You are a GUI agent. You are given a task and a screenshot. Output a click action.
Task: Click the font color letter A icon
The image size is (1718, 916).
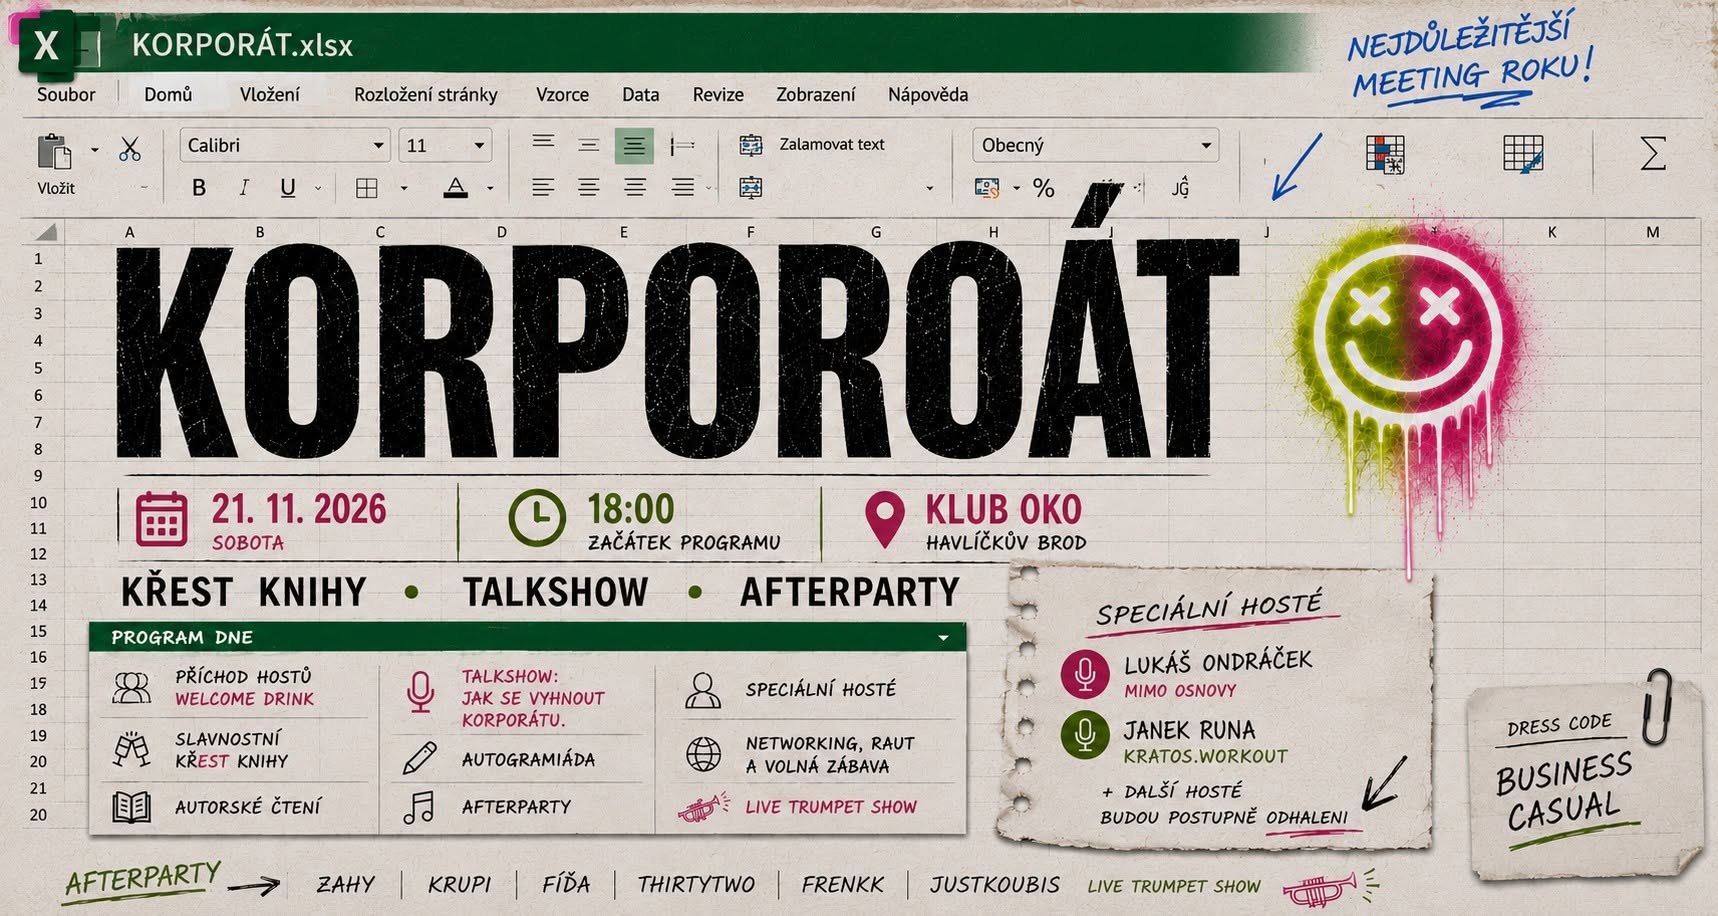pos(456,187)
